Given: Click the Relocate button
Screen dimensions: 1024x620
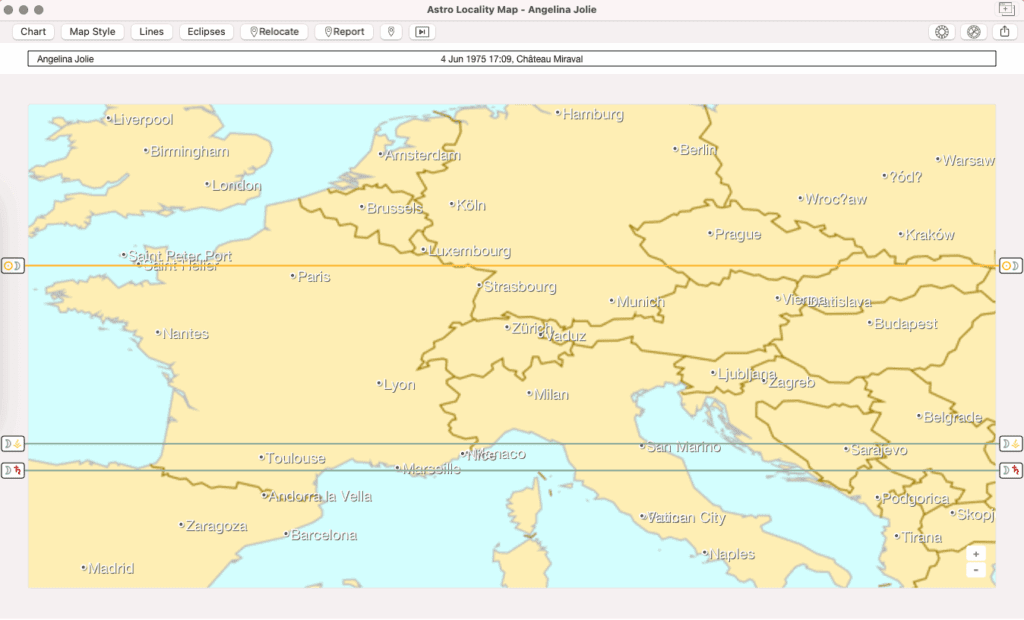Looking at the screenshot, I should click(x=274, y=32).
